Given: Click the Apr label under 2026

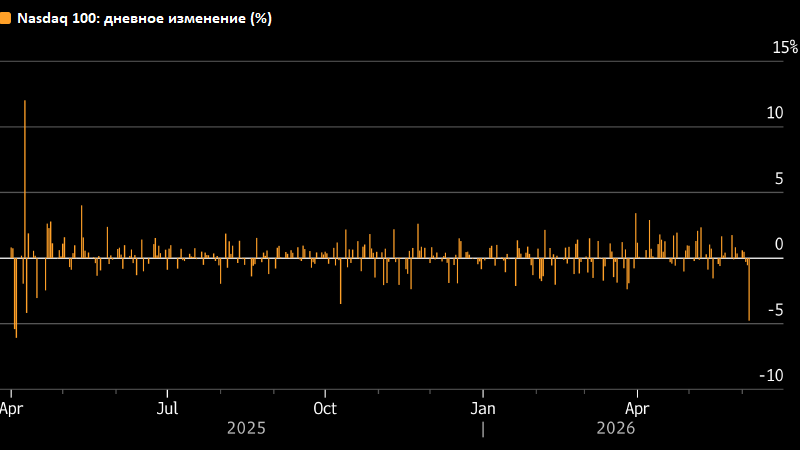Looking at the screenshot, I should [x=637, y=409].
